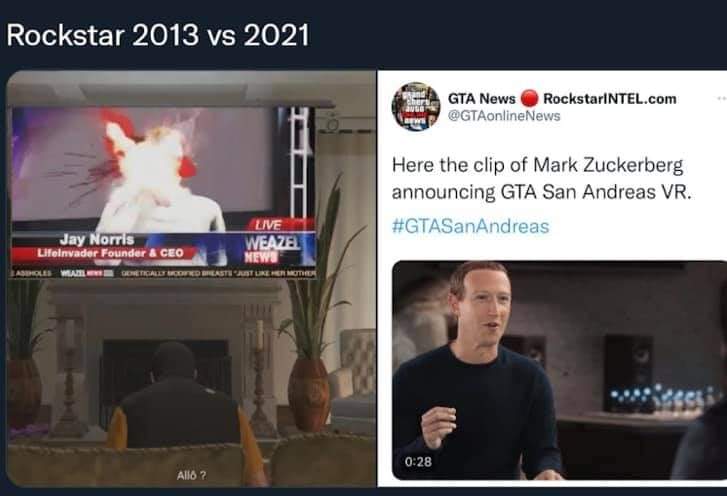Click the Weazel News logo on TV
Screen dimensions: 727x496
click(272, 248)
